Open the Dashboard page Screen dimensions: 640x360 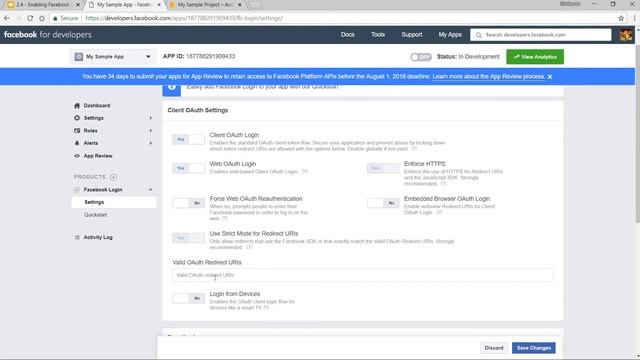pyautogui.click(x=97, y=106)
